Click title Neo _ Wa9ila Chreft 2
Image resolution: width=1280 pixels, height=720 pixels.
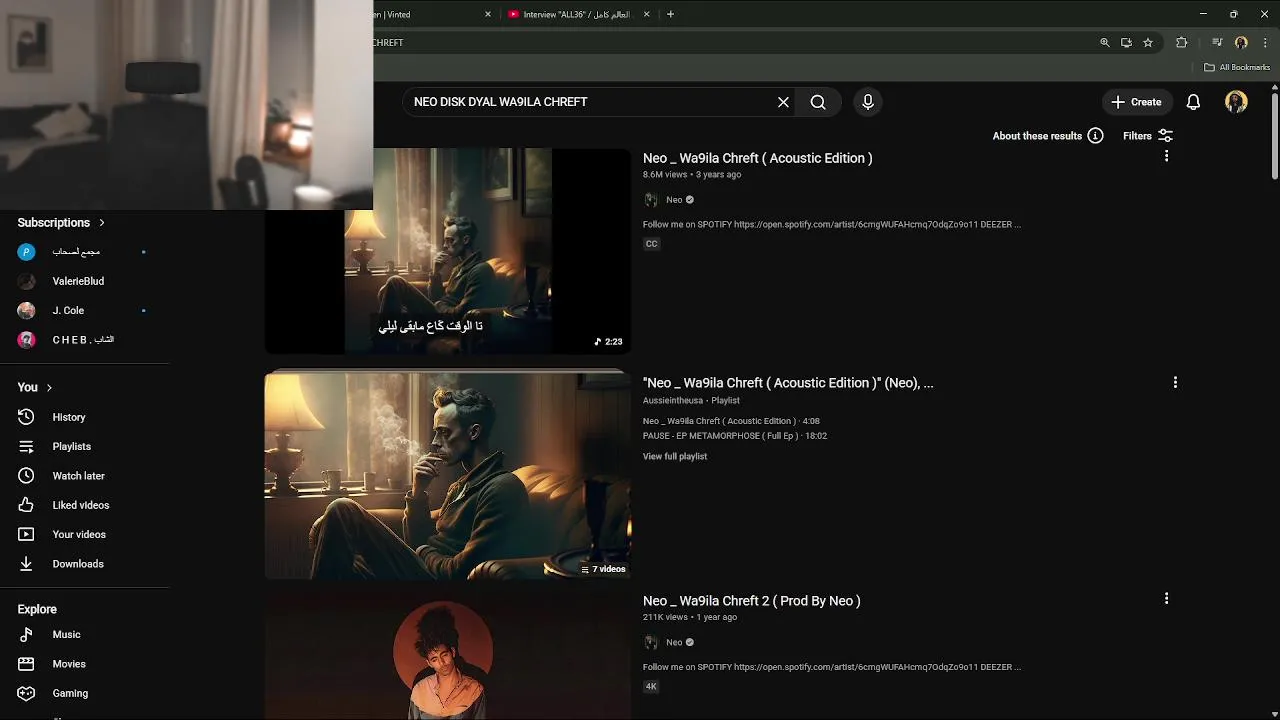click(751, 601)
